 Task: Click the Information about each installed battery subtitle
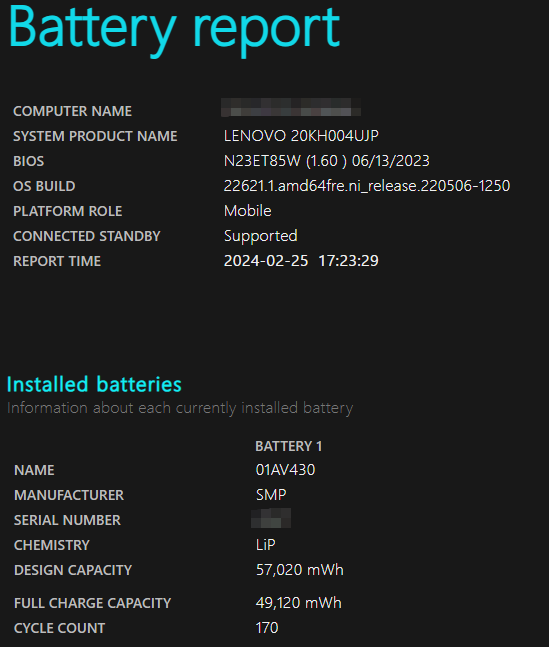click(180, 408)
